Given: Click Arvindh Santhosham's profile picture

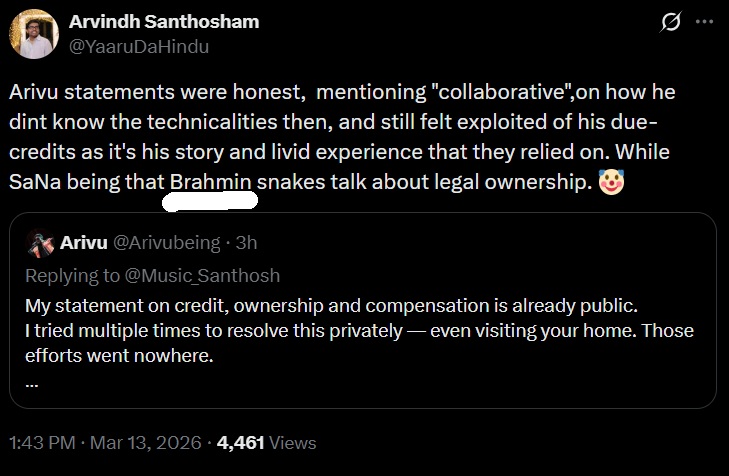Looking at the screenshot, I should (x=34, y=34).
